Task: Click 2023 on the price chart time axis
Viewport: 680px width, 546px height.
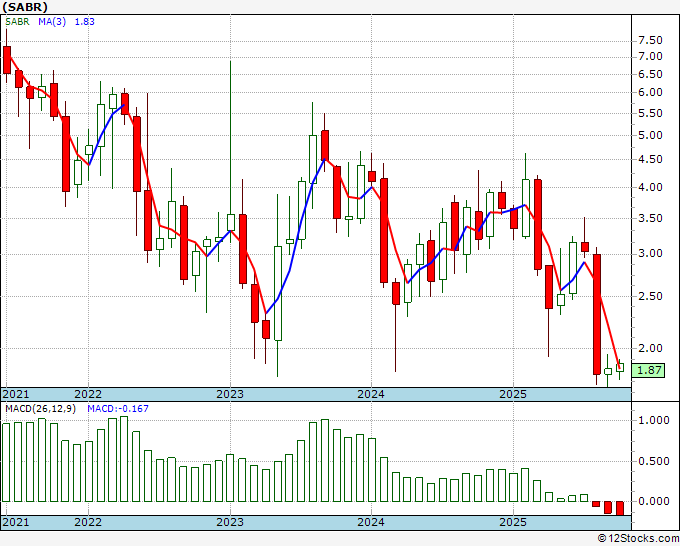Action: (230, 394)
